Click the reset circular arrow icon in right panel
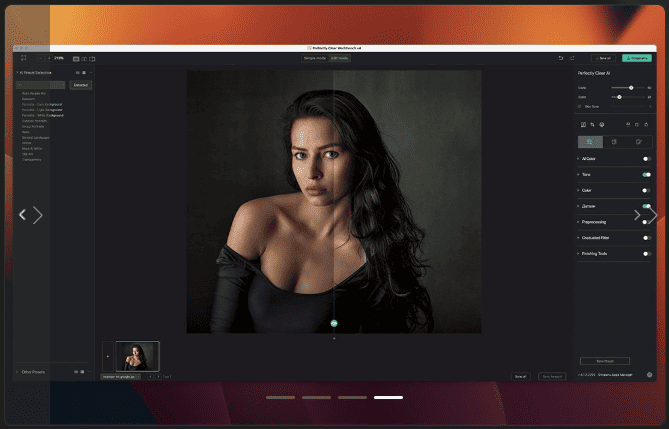The width and height of the screenshot is (669, 429). 646,125
